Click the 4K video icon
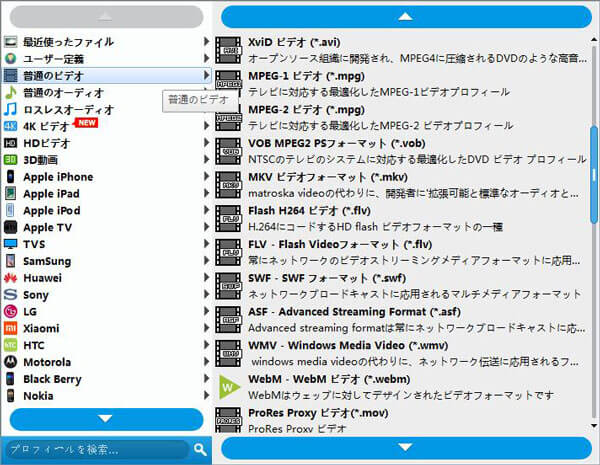This screenshot has height=465, width=600. (x=10, y=126)
